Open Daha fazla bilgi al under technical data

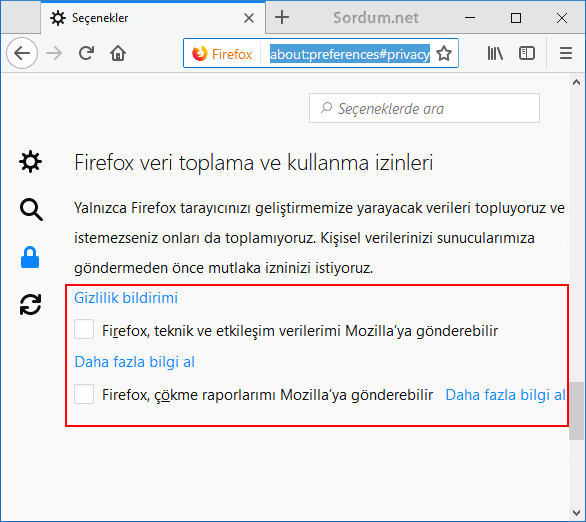(135, 362)
